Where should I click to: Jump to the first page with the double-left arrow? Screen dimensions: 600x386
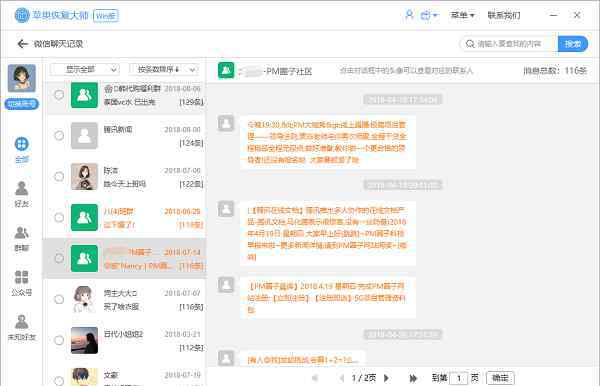315,378
